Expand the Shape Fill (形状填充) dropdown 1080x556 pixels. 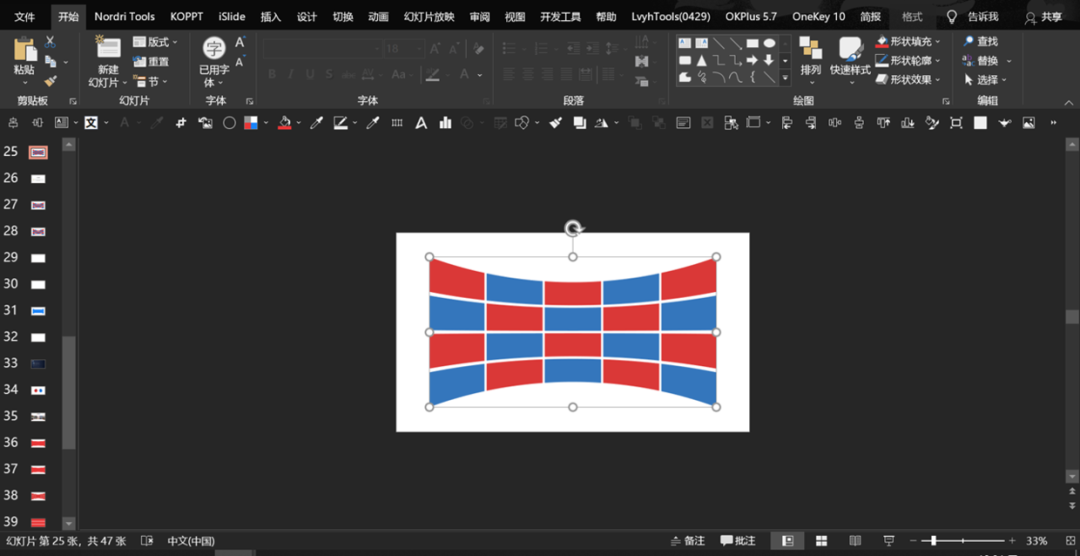point(937,42)
